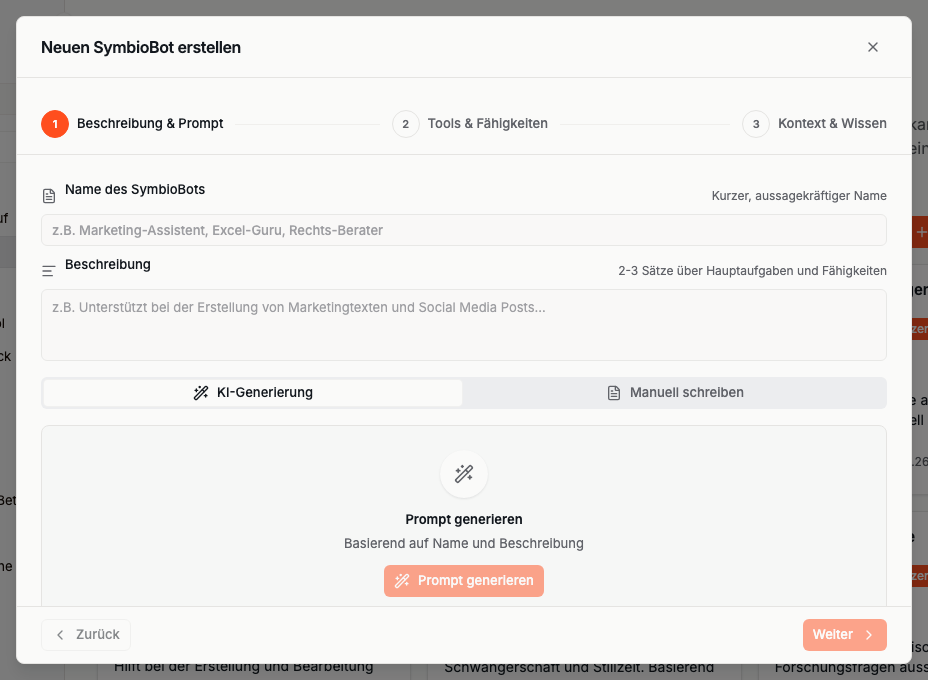Click the document icon beside Name des SymbioBots
The image size is (928, 680).
(49, 196)
